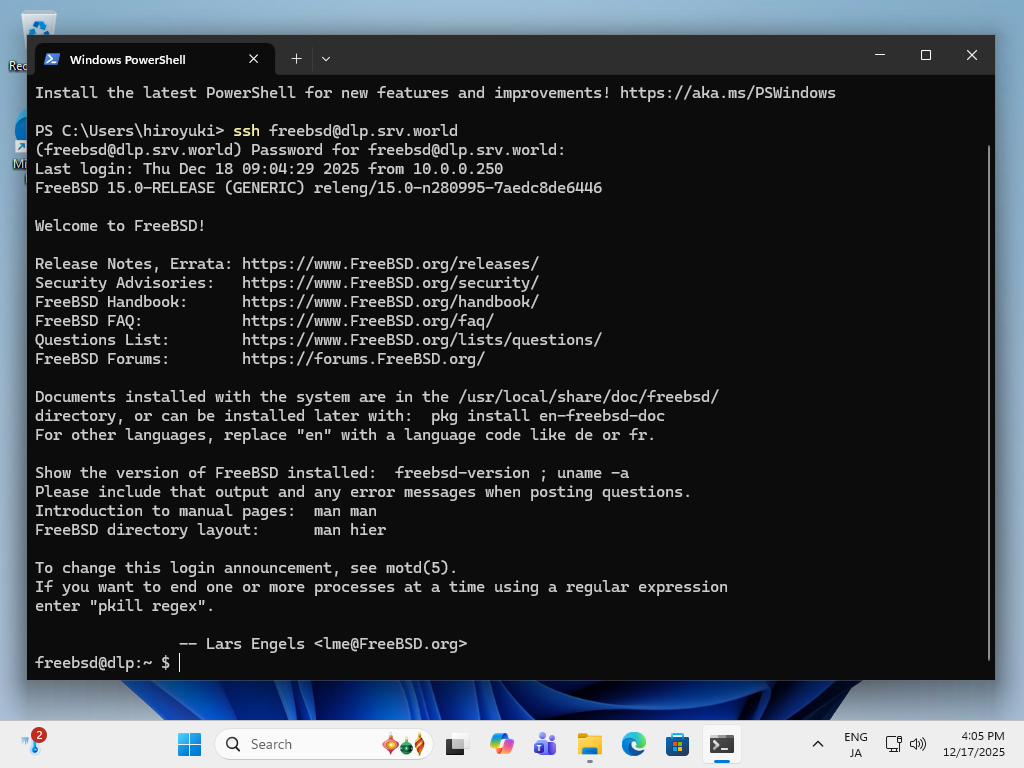Screen dimensions: 1024x768
Task: Click the Windows Start button
Action: tap(189, 744)
